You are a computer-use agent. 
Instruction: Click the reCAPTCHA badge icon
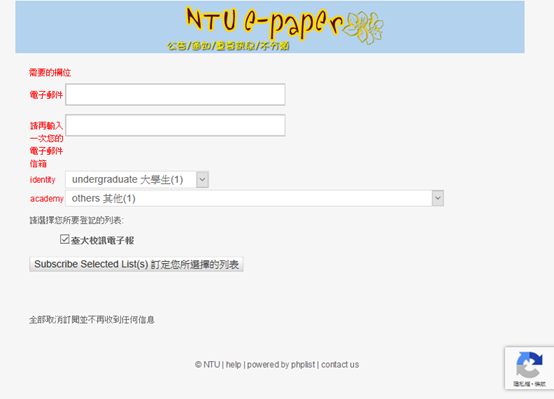pos(529,365)
